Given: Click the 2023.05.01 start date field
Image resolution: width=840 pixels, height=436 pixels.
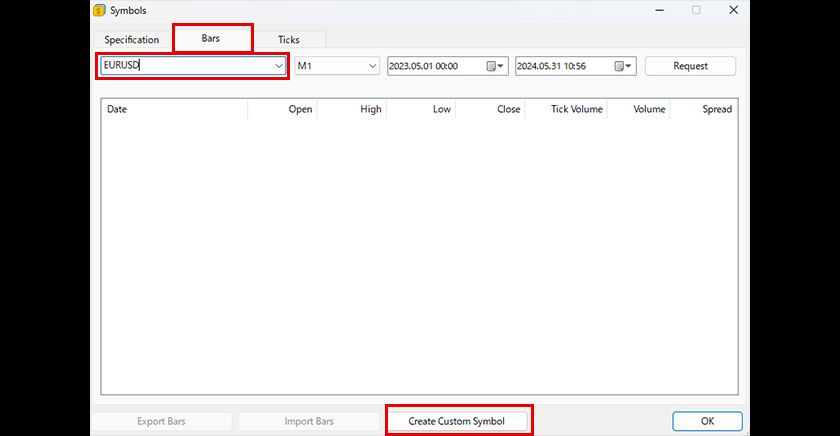Looking at the screenshot, I should point(435,66).
